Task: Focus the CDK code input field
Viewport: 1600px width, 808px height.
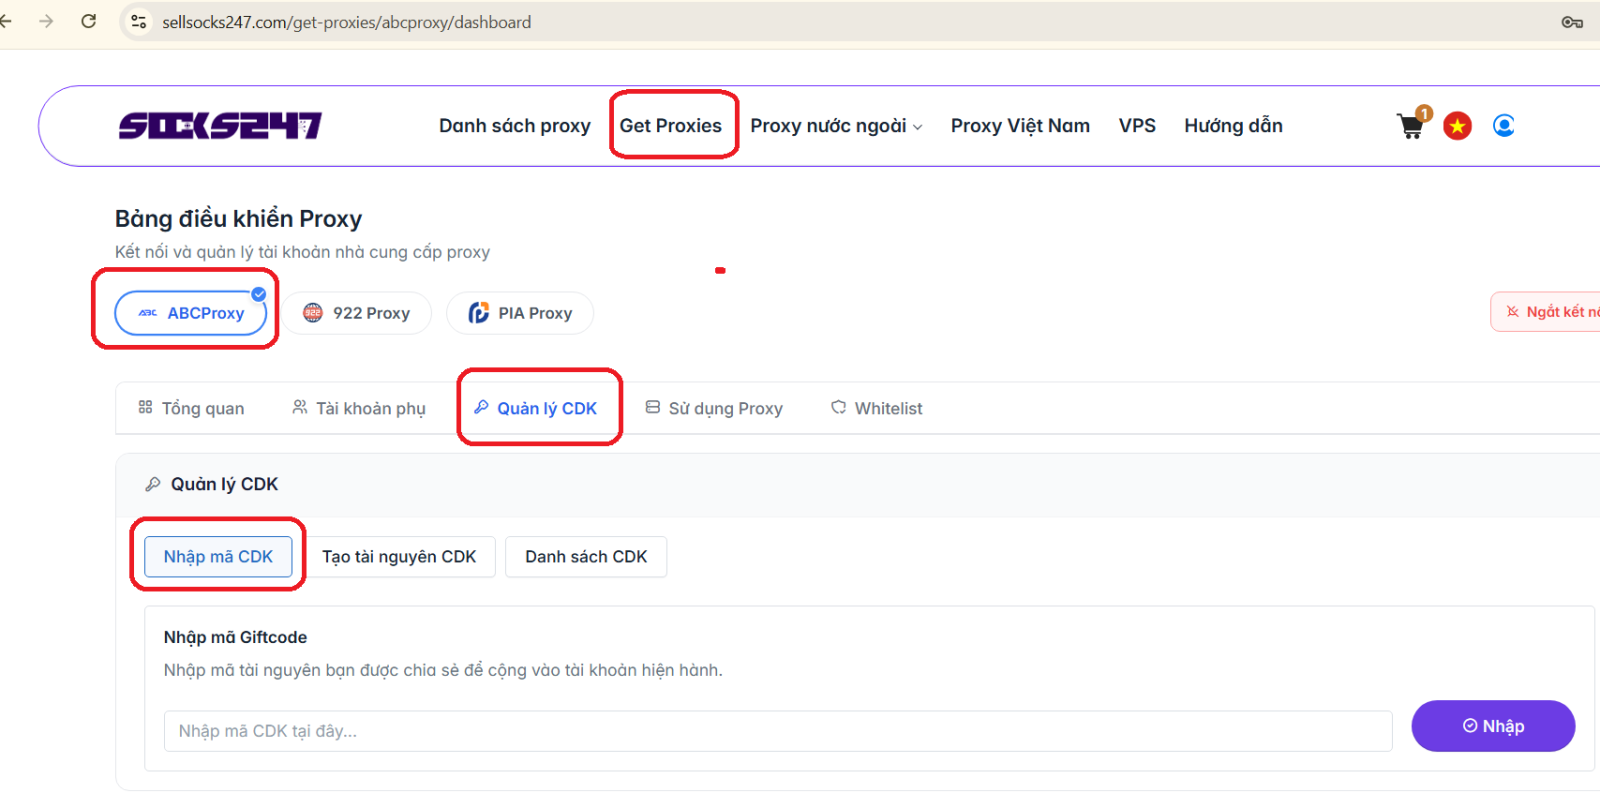Action: pyautogui.click(x=777, y=731)
